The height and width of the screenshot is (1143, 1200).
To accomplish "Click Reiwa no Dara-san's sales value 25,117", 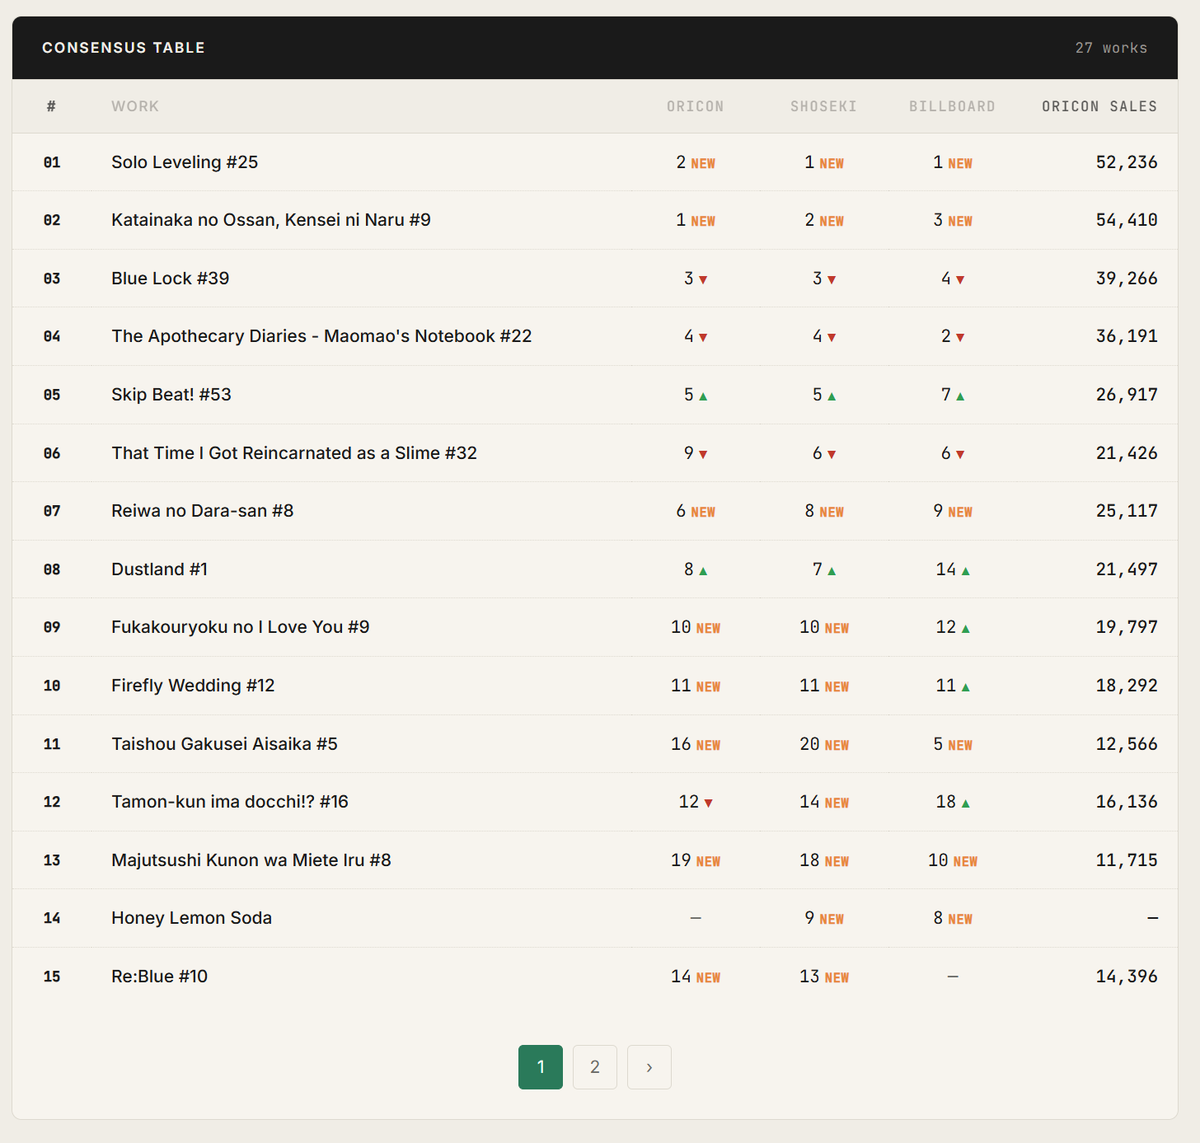I will [1127, 511].
